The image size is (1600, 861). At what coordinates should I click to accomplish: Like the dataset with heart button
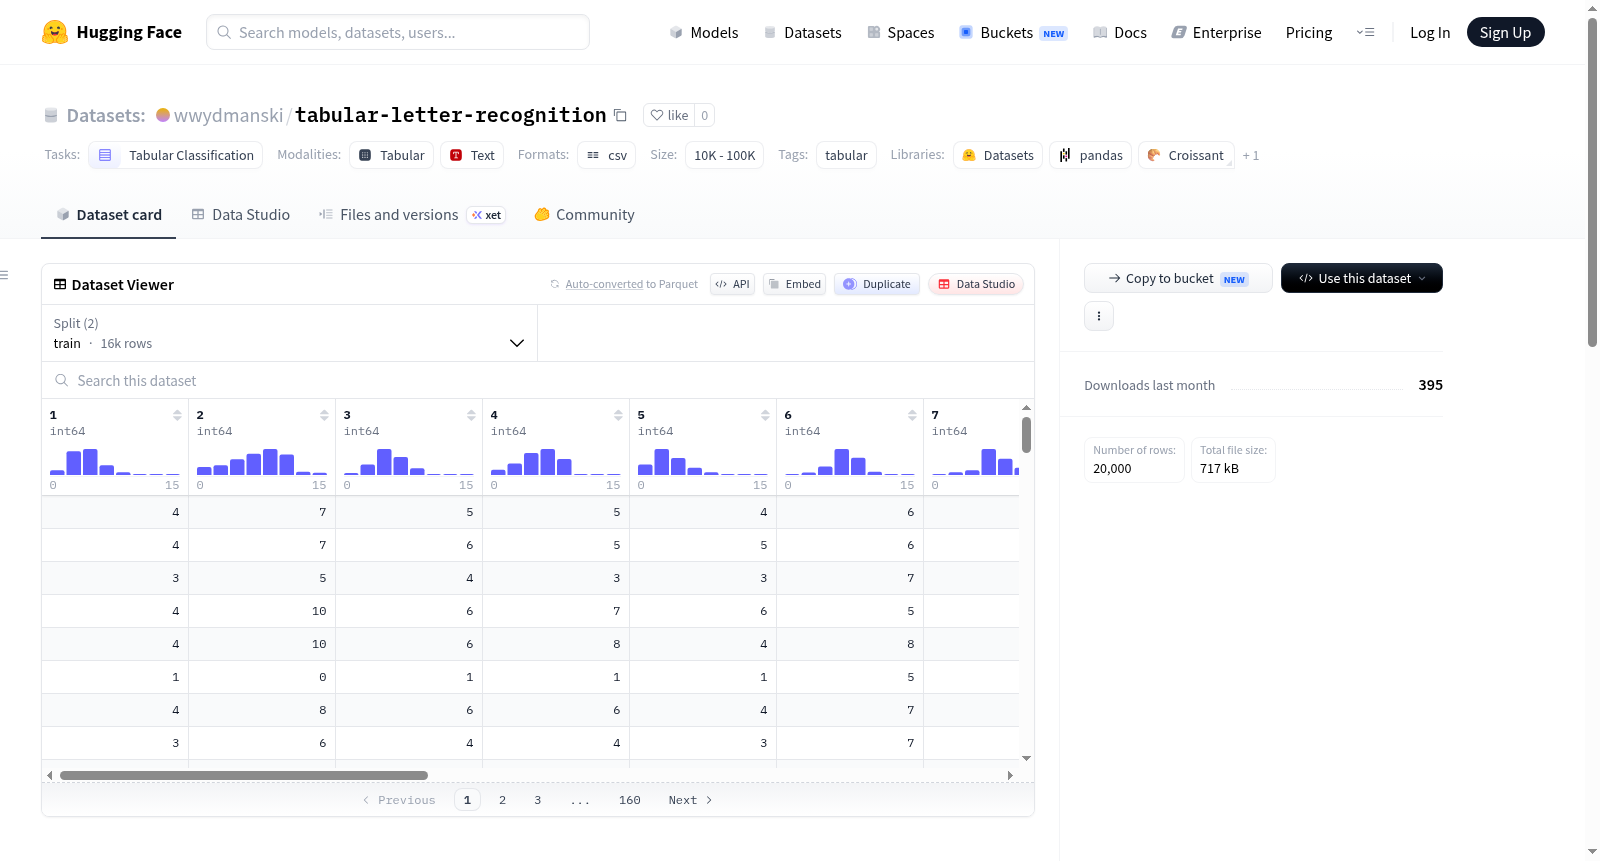click(x=669, y=115)
